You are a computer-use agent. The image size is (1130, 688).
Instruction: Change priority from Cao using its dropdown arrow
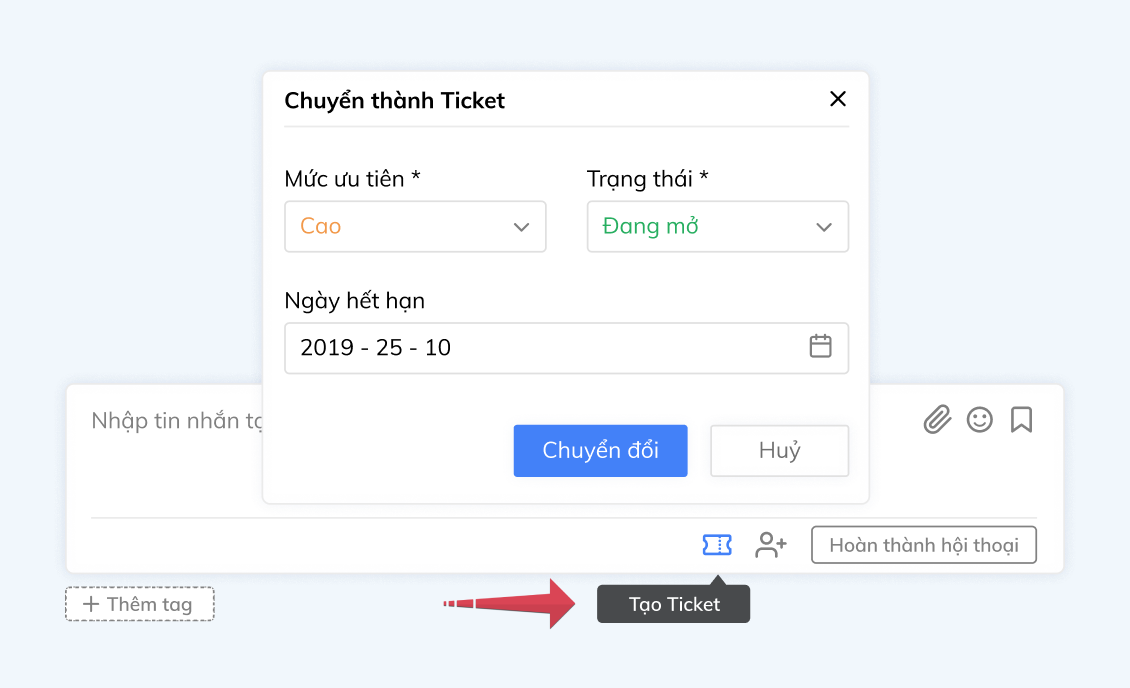(x=521, y=227)
